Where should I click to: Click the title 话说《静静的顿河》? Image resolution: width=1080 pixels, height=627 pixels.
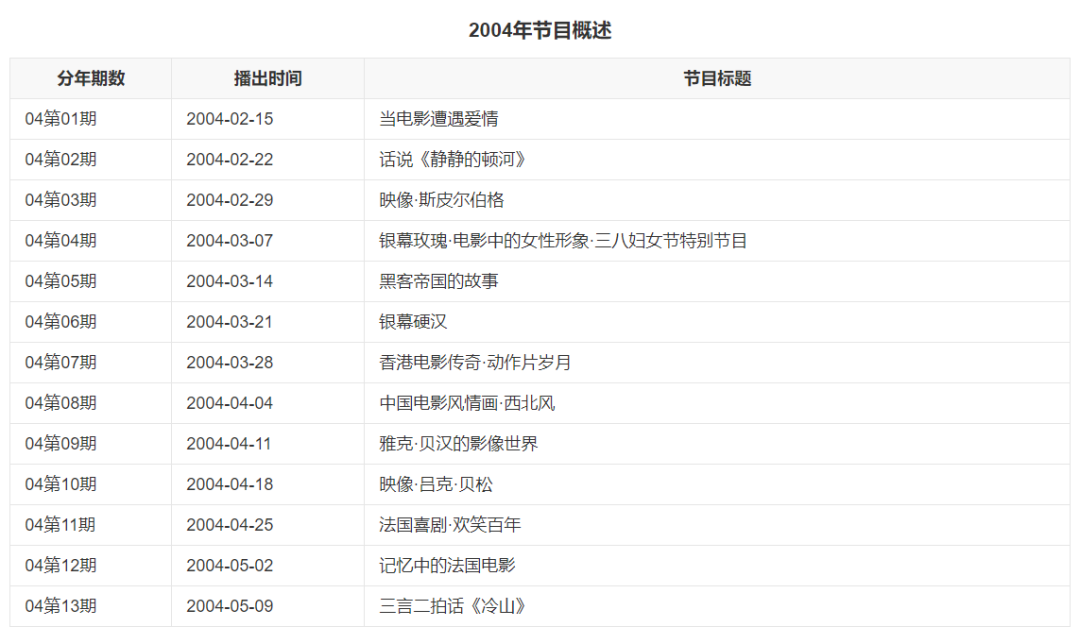pyautogui.click(x=454, y=159)
